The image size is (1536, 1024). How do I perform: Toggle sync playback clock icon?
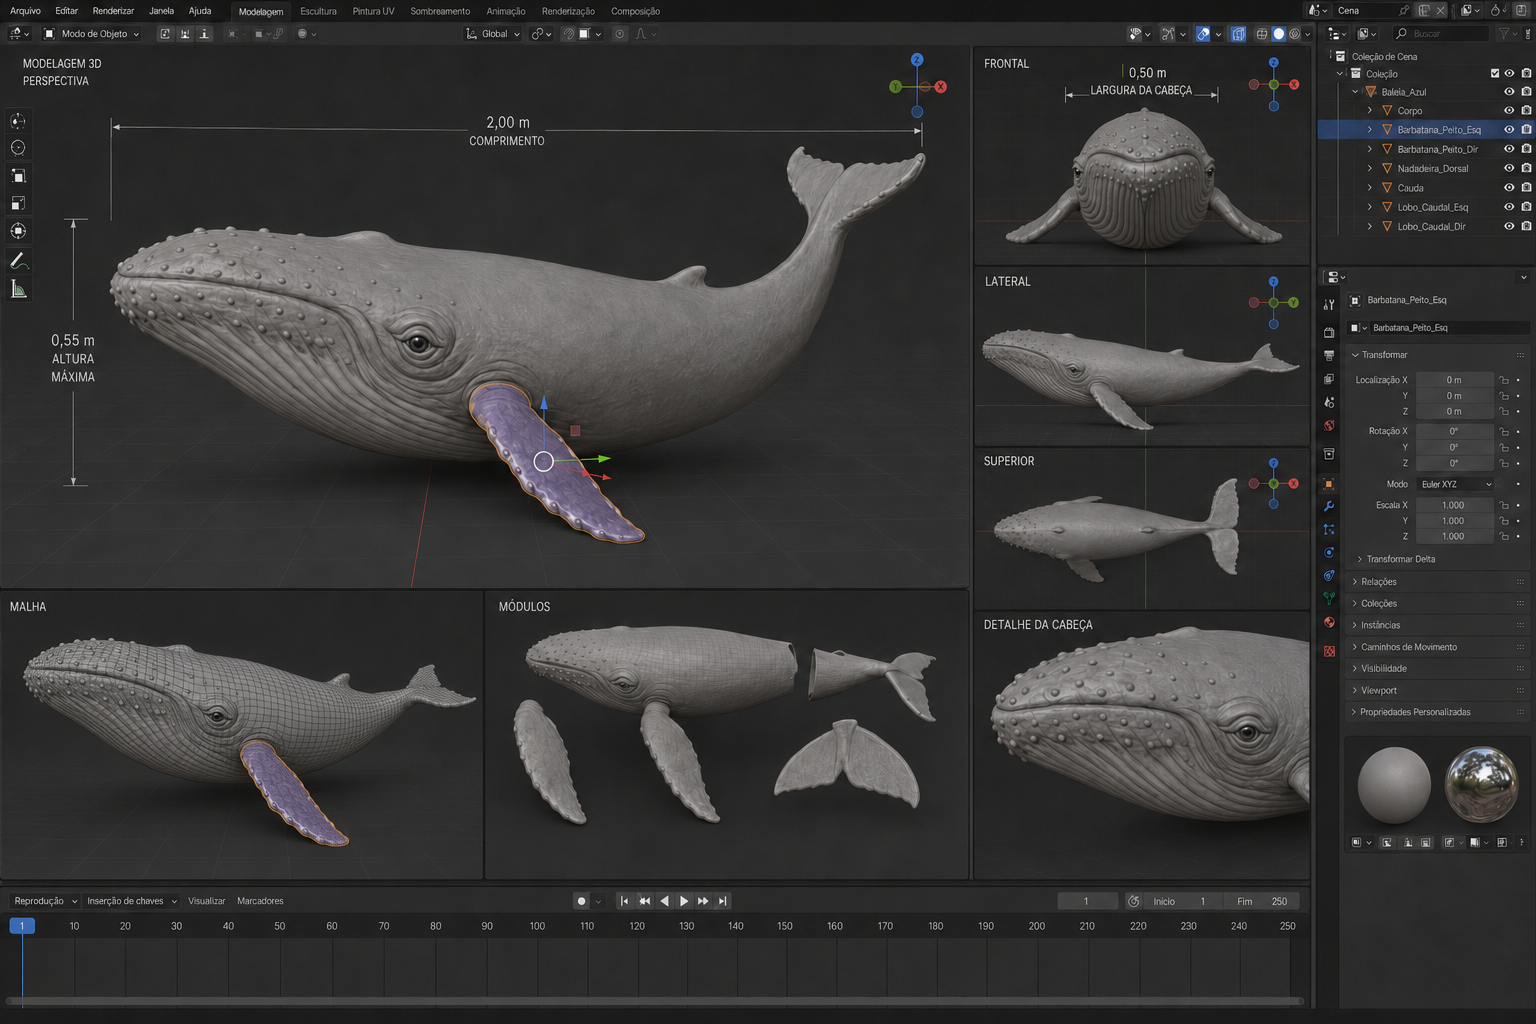1134,901
